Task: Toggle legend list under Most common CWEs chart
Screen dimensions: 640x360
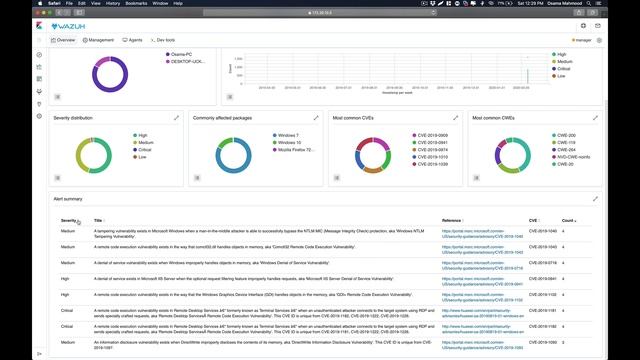Action: pos(476,178)
